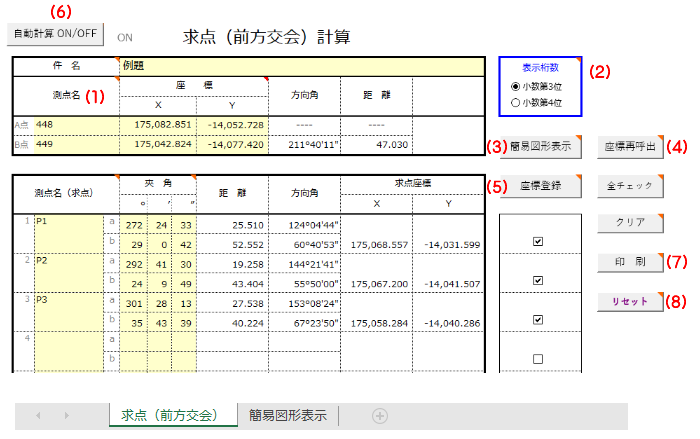Click the 表示桁数 label
Viewport: 700px width, 439px height.
click(x=540, y=68)
